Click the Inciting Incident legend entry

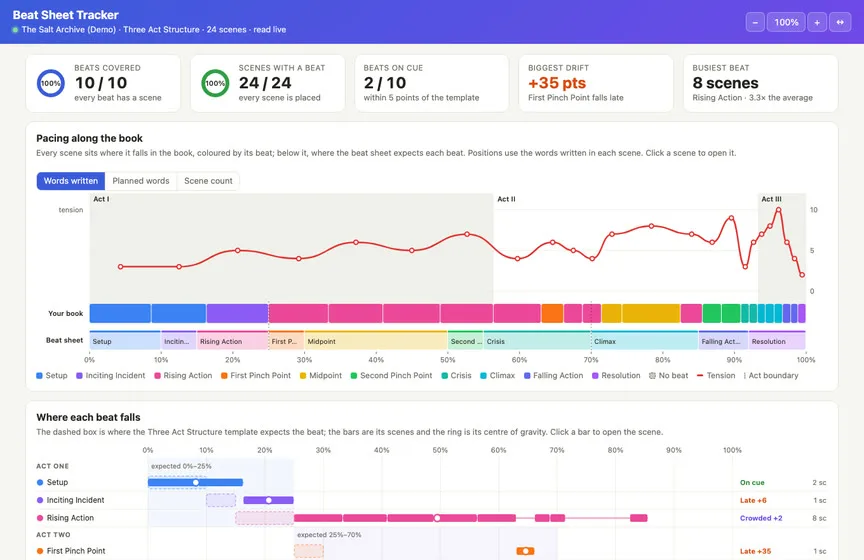[110, 375]
